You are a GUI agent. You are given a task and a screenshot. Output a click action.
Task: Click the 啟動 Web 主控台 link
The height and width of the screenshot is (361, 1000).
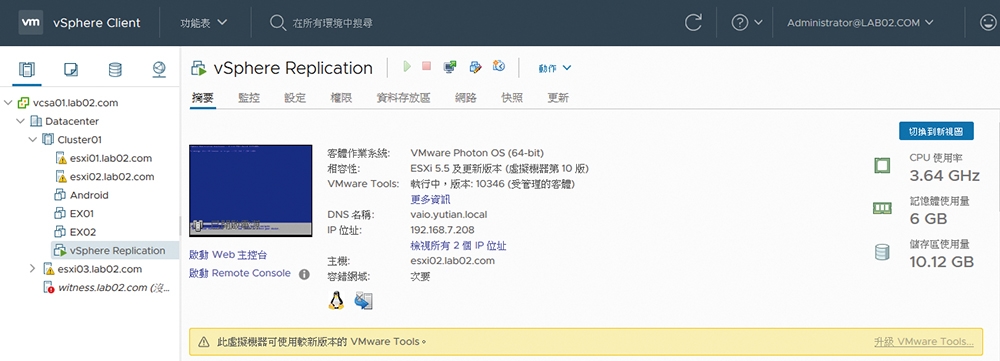point(228,255)
